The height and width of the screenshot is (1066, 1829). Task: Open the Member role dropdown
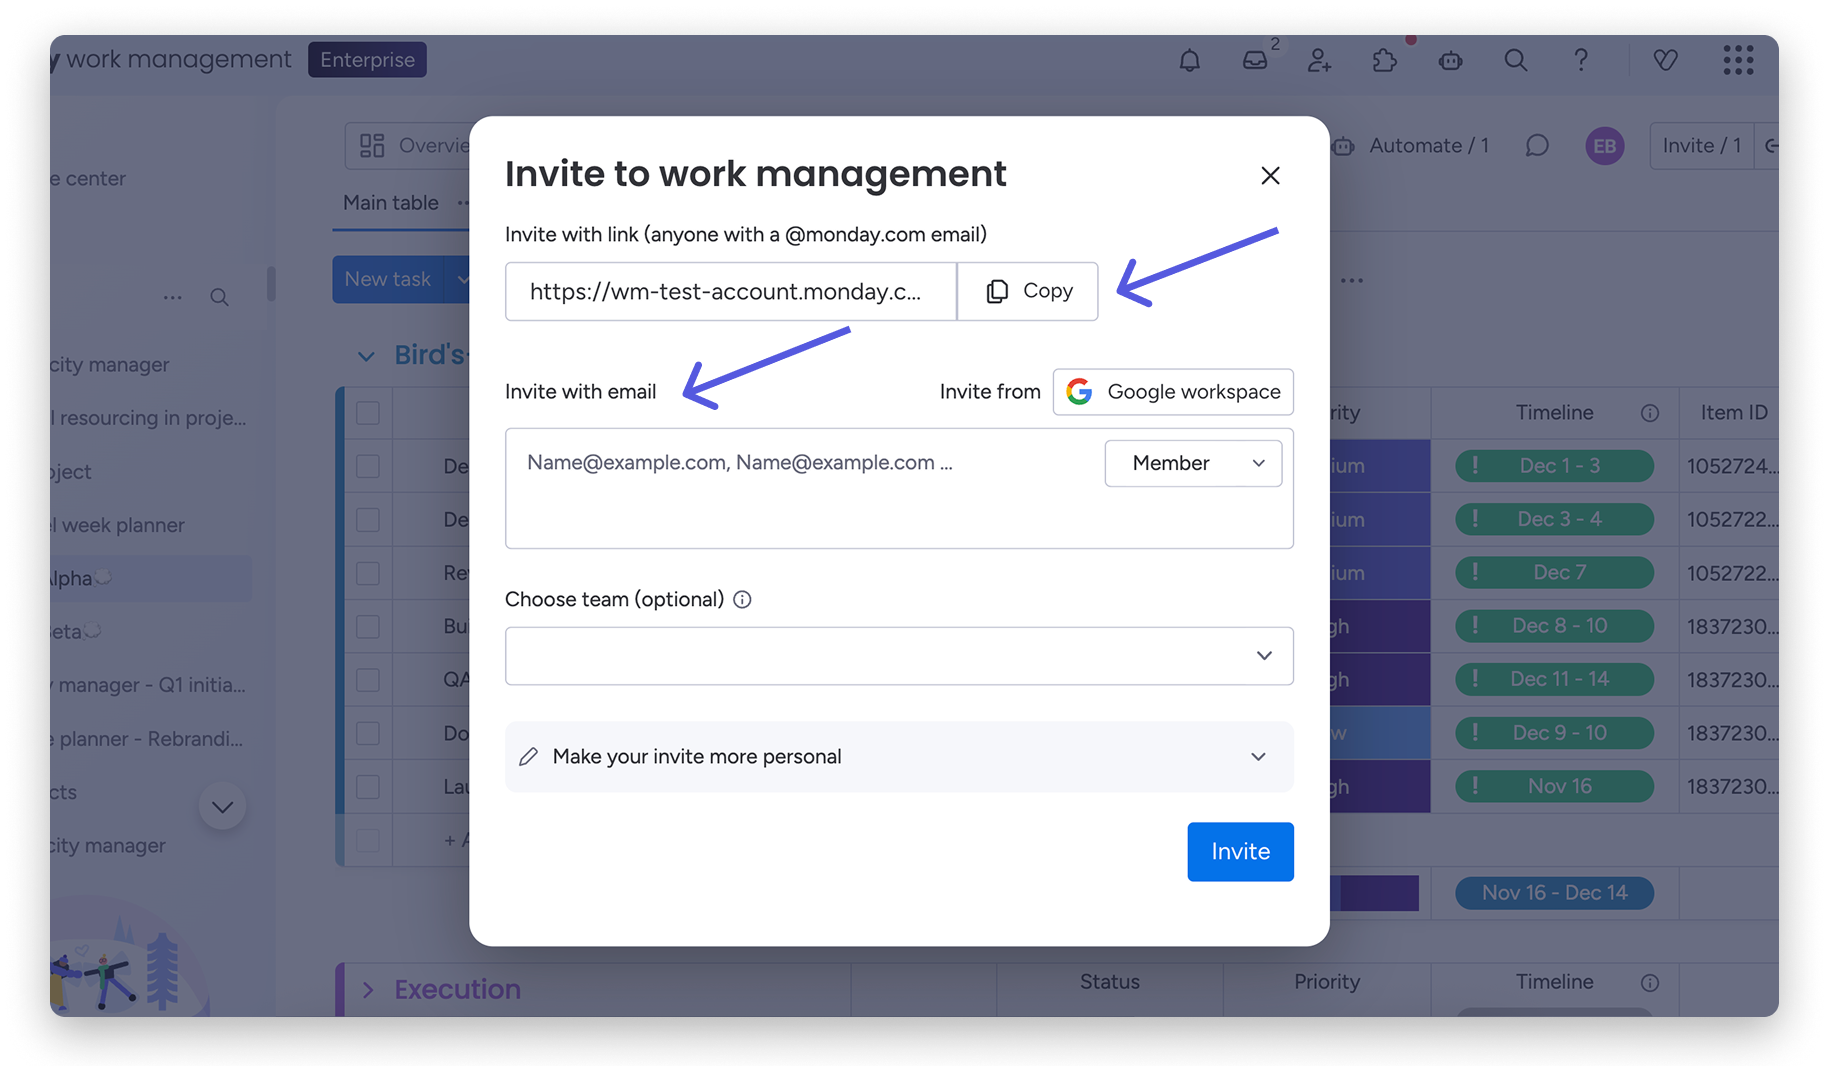tap(1193, 464)
